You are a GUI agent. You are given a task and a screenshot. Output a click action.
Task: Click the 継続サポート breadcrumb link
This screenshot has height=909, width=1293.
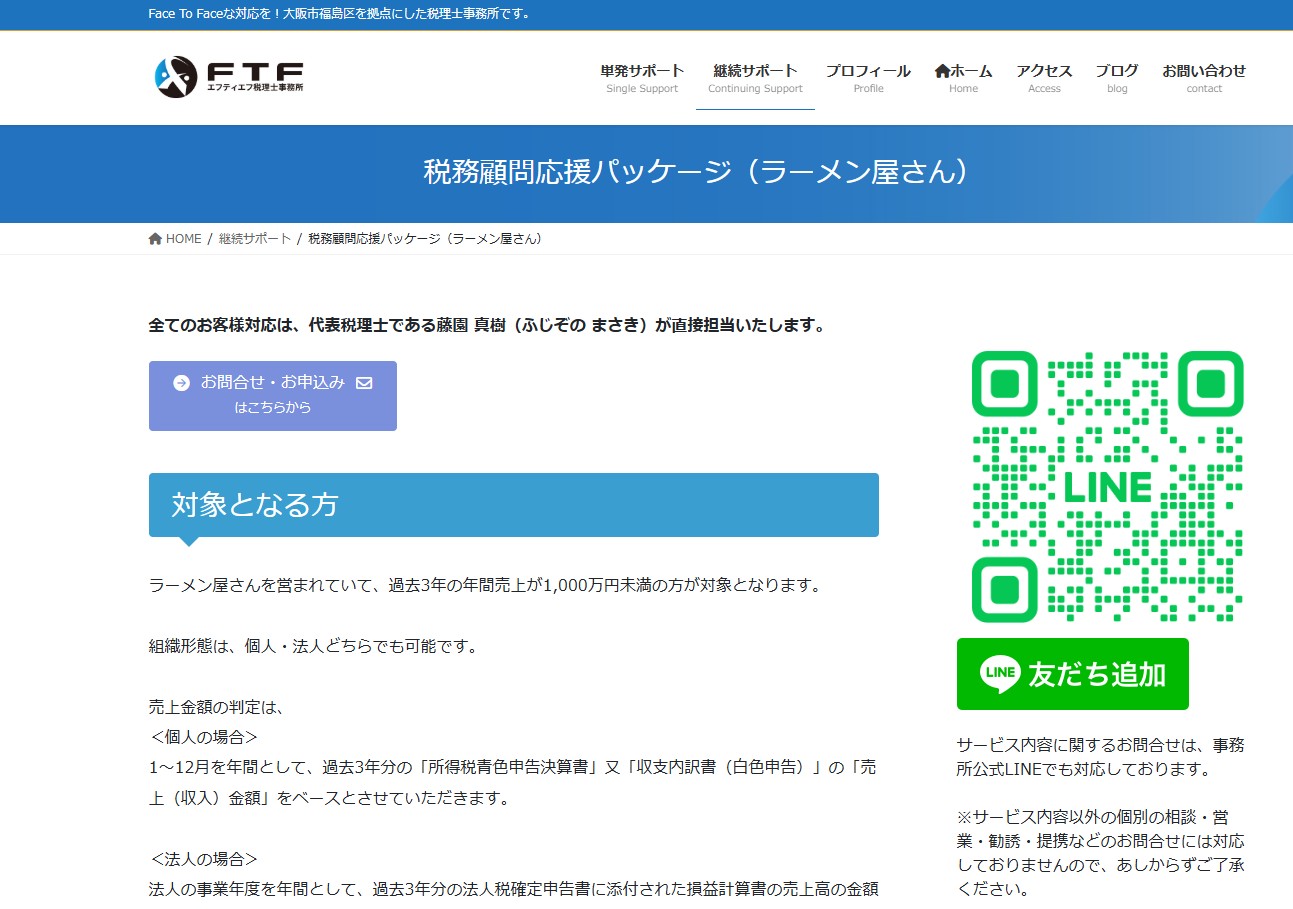point(255,239)
